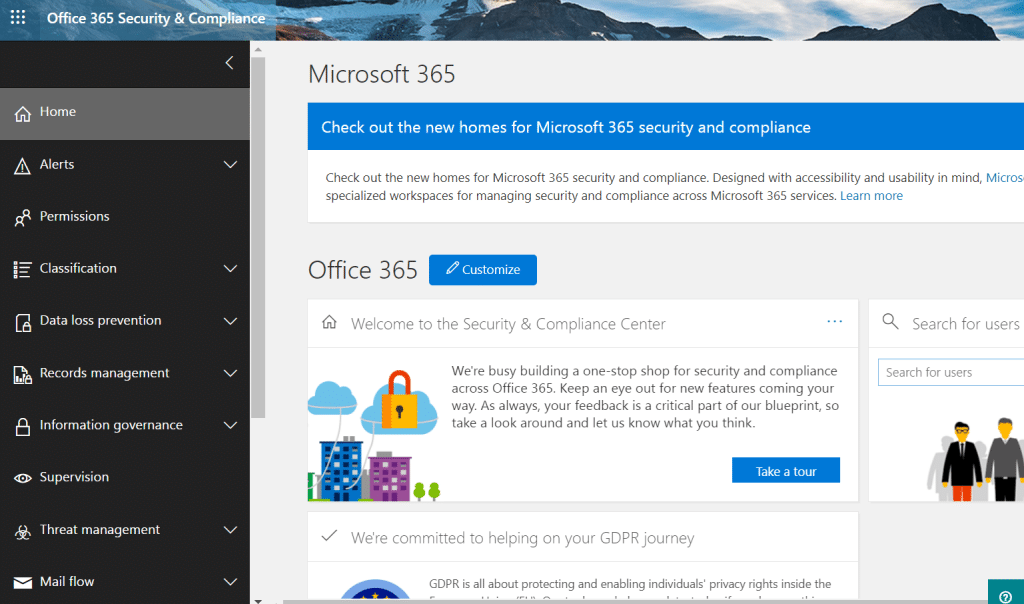Click the Home house icon in sidebar
Image resolution: width=1024 pixels, height=604 pixels.
(23, 114)
